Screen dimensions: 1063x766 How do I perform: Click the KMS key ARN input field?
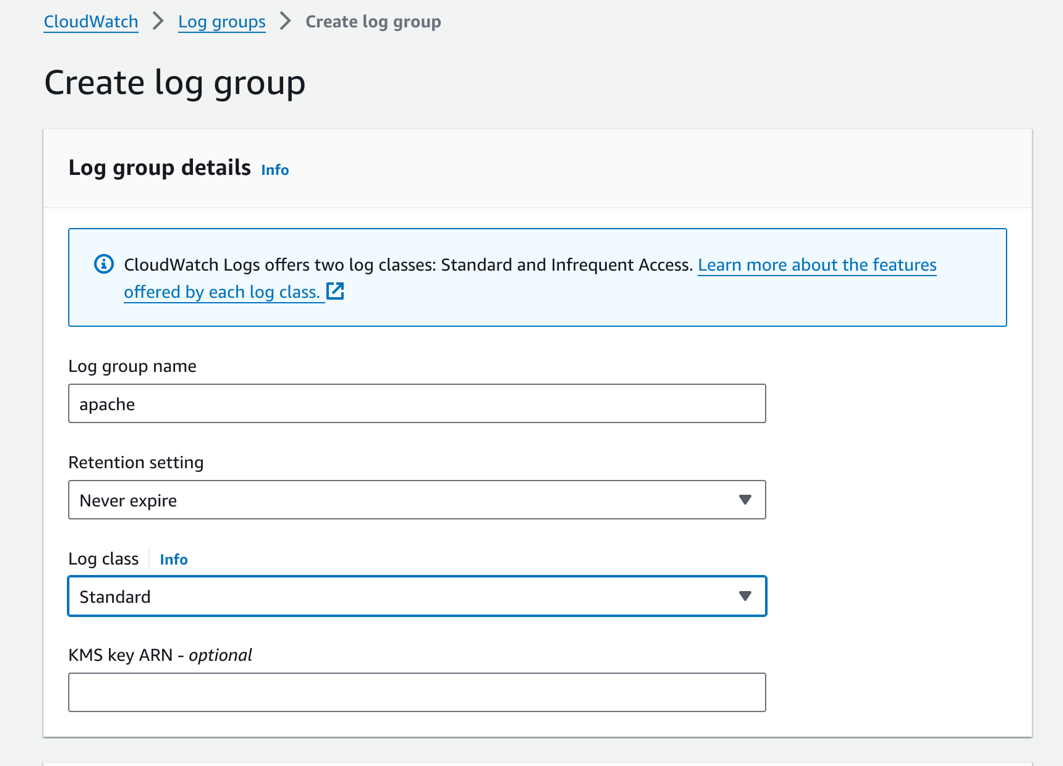(x=417, y=692)
